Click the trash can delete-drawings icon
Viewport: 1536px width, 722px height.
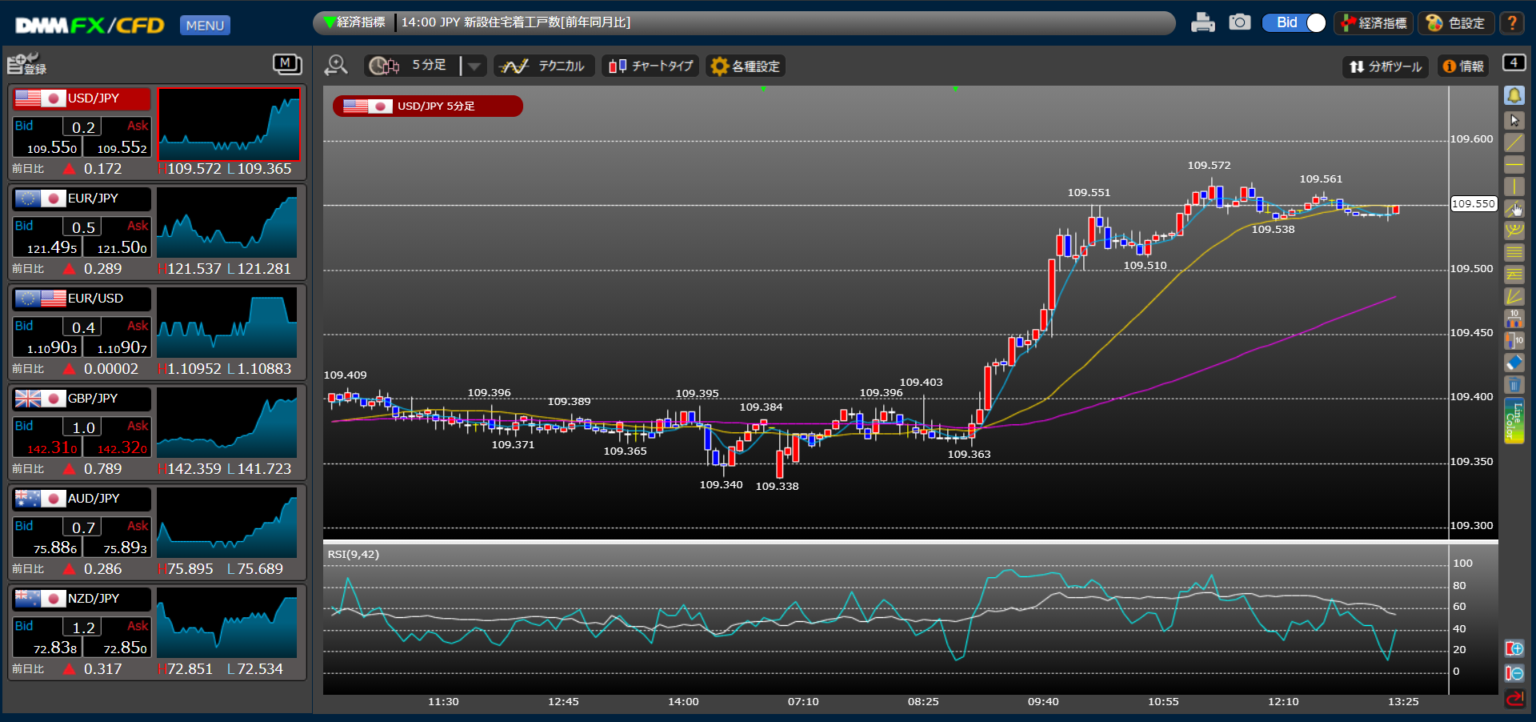[x=1514, y=384]
